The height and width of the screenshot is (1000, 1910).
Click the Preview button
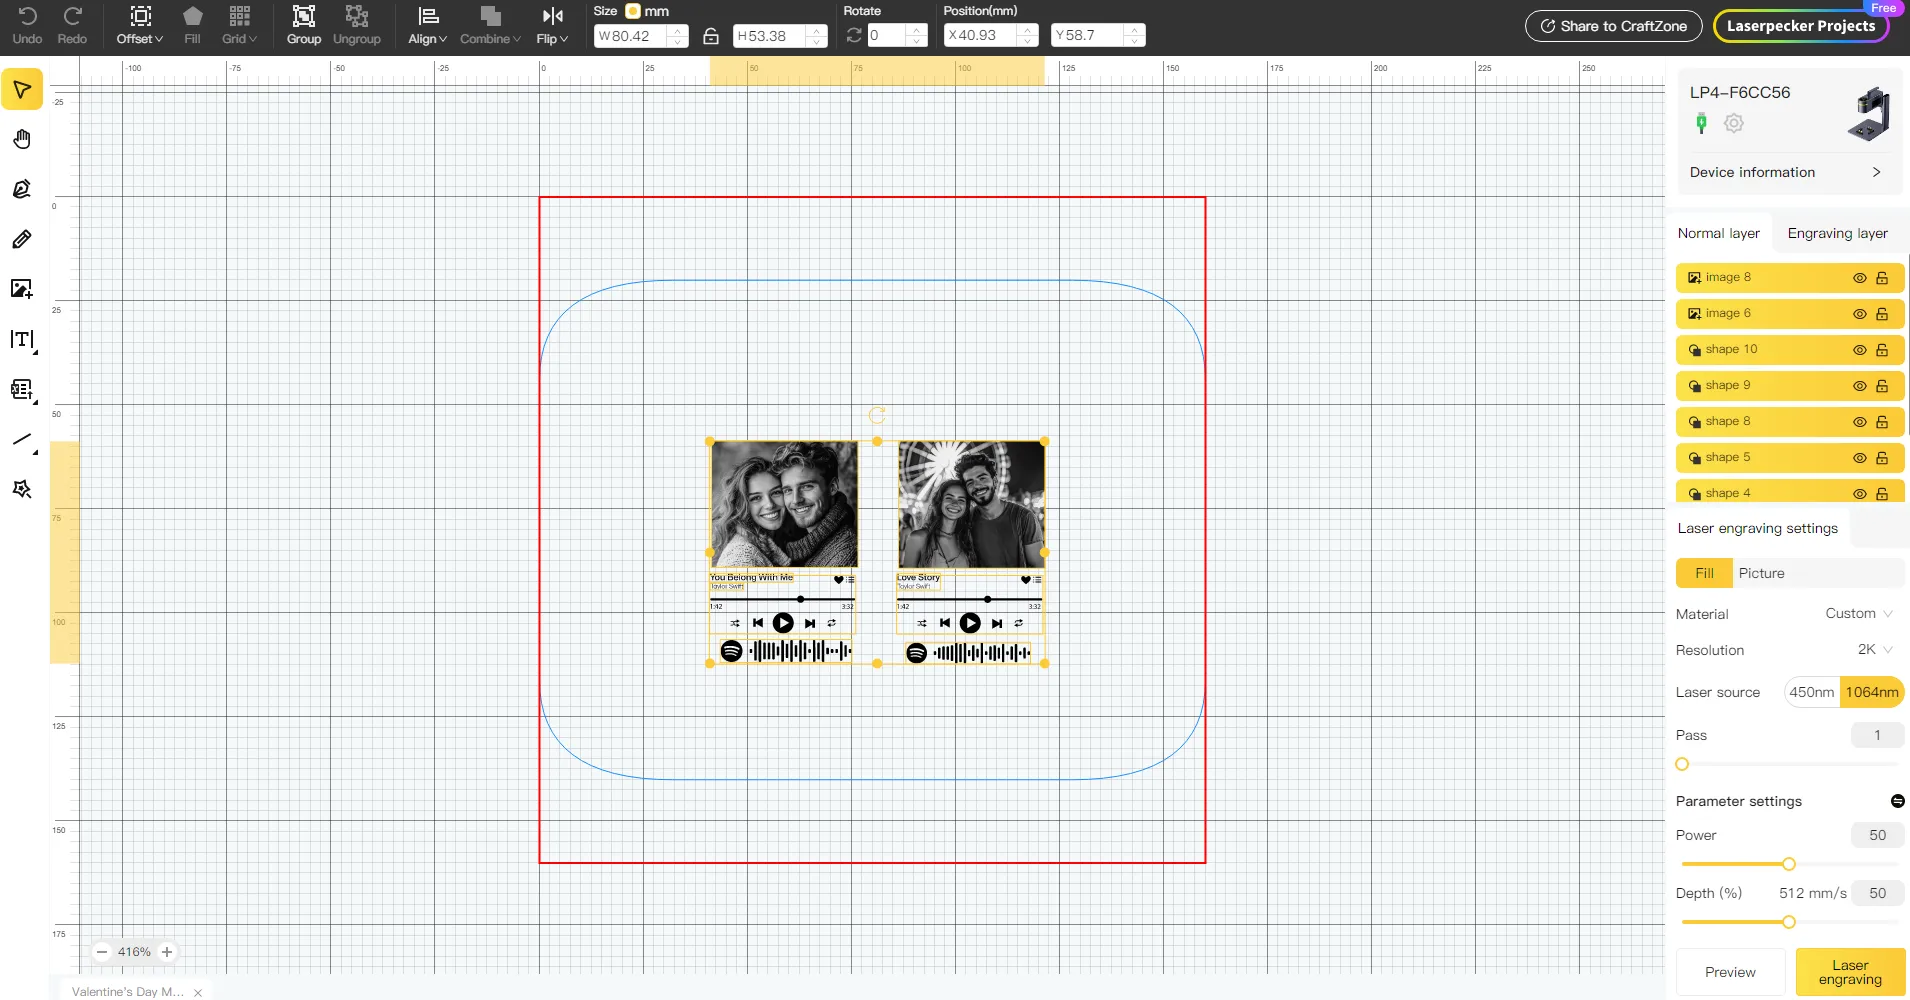pos(1730,972)
